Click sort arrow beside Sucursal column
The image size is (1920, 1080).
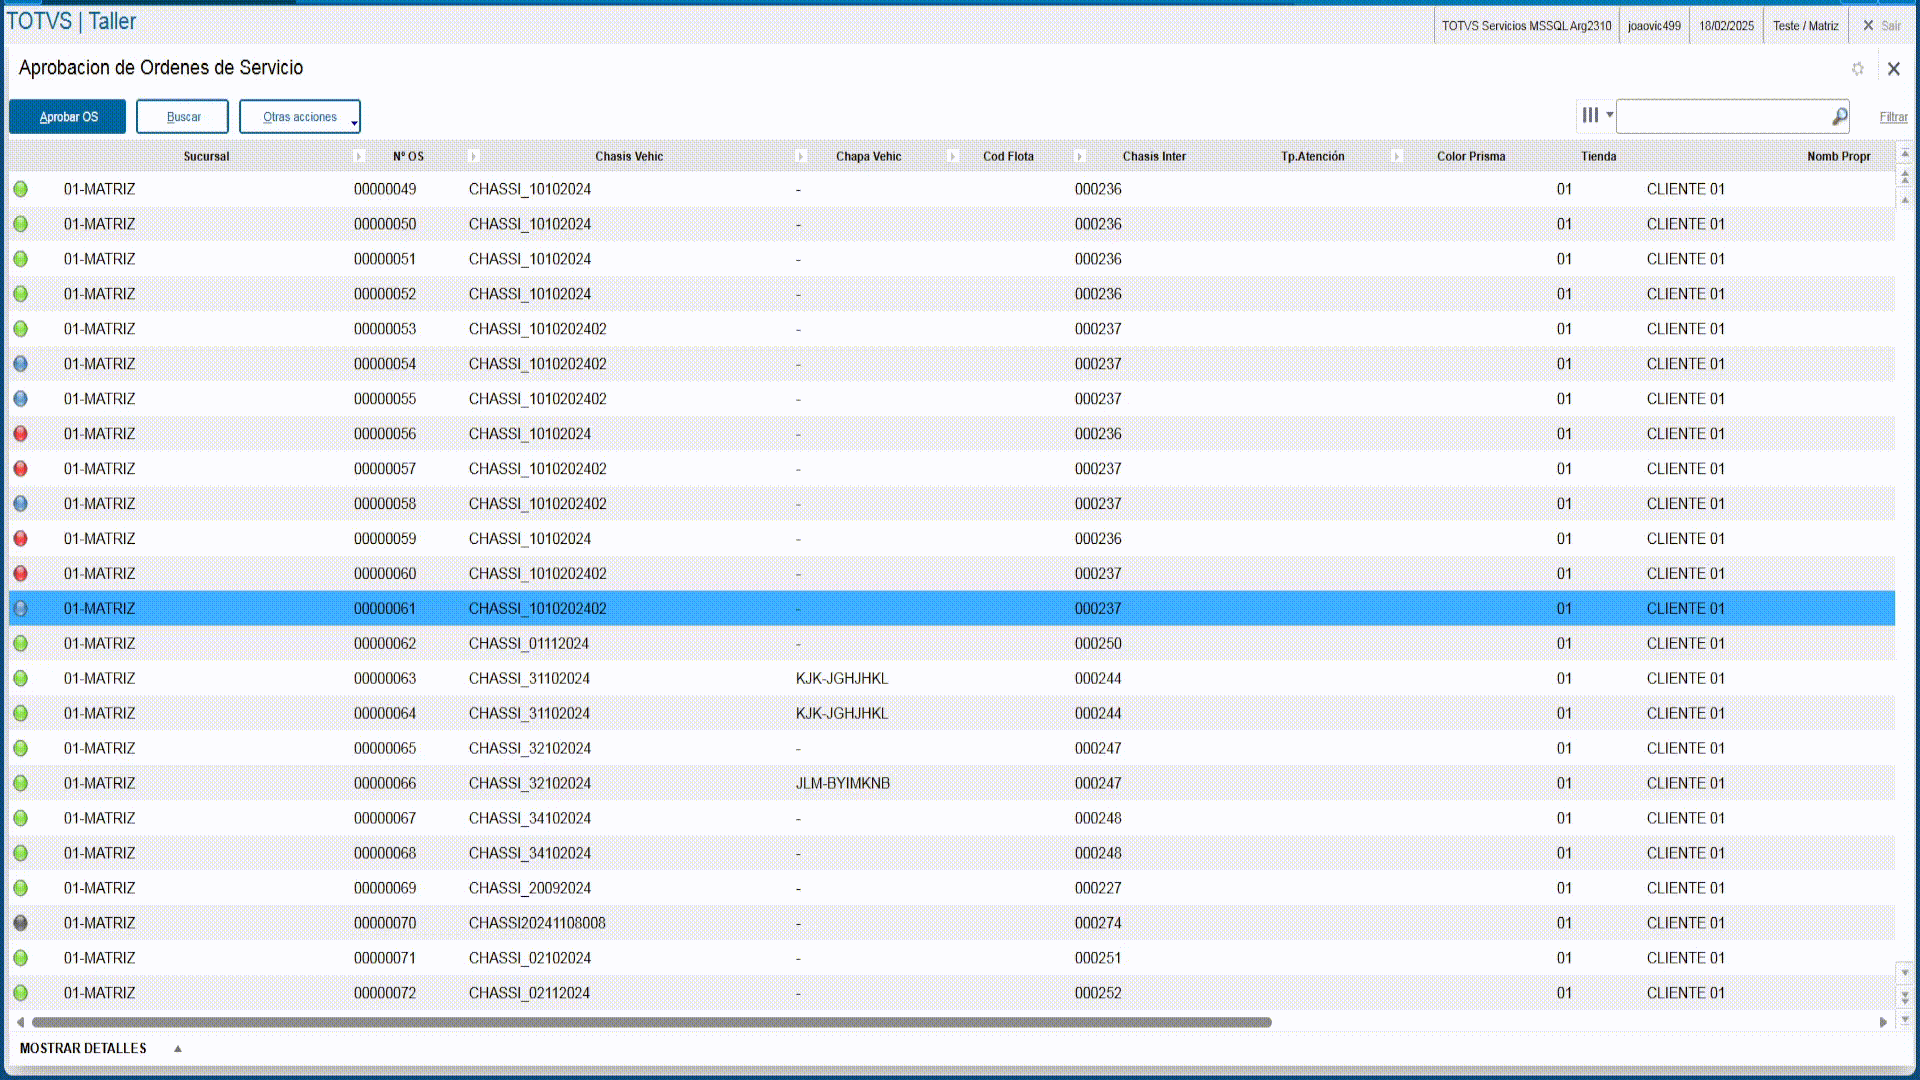tap(359, 156)
